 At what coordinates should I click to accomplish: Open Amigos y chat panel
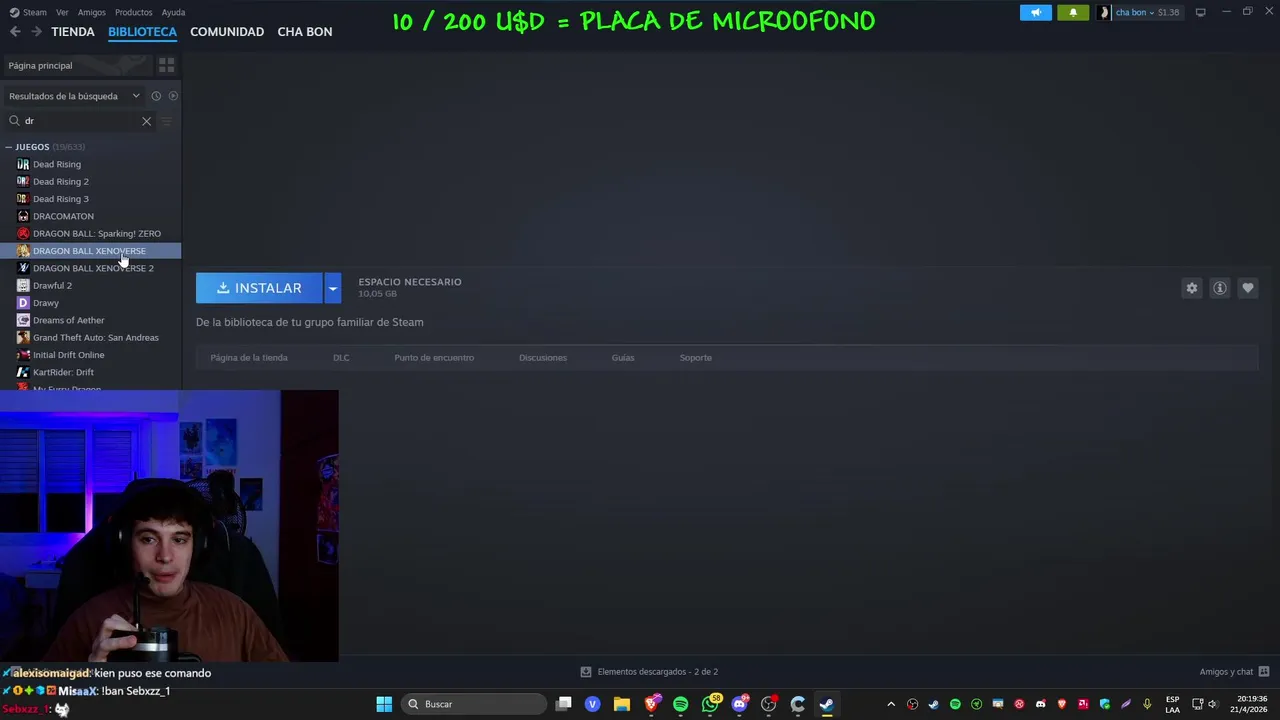pos(1234,672)
